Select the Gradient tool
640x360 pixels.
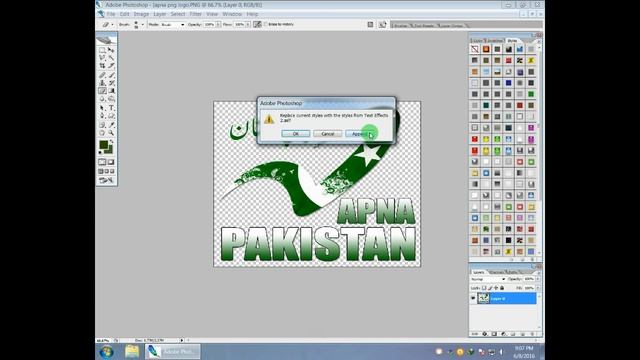[x=111, y=91]
